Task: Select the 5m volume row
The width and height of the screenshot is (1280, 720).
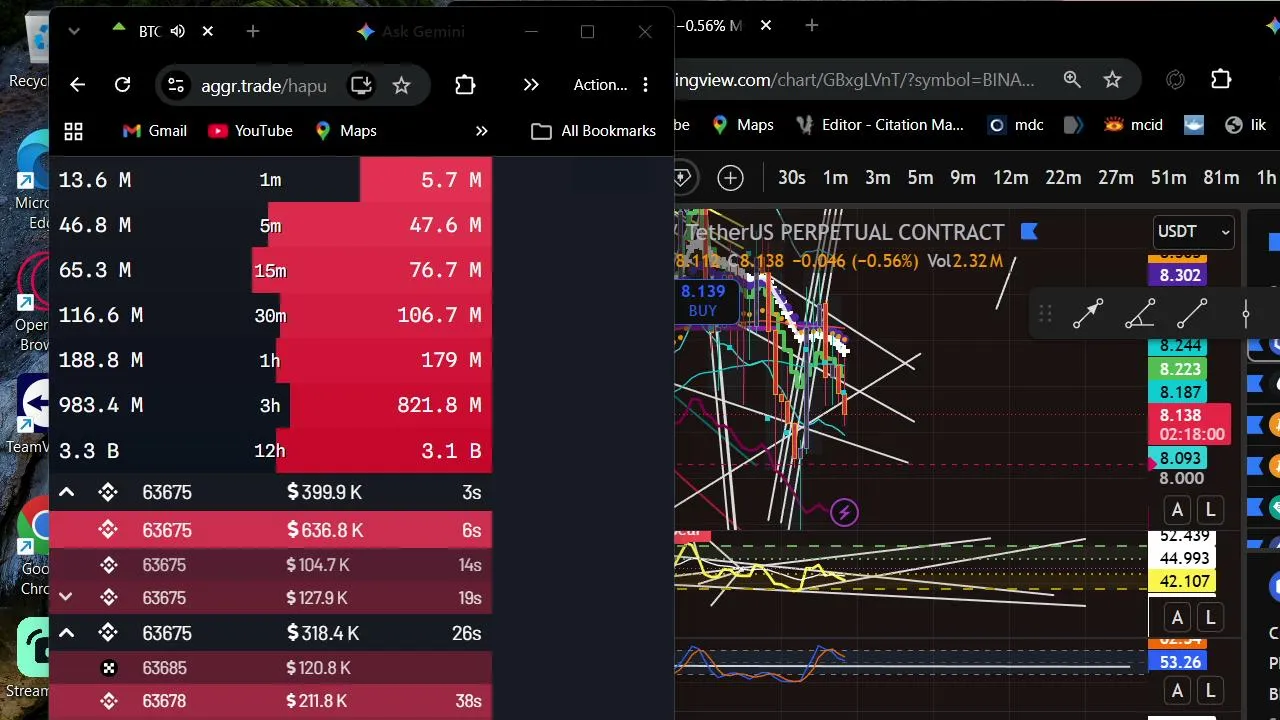Action: pyautogui.click(x=270, y=225)
